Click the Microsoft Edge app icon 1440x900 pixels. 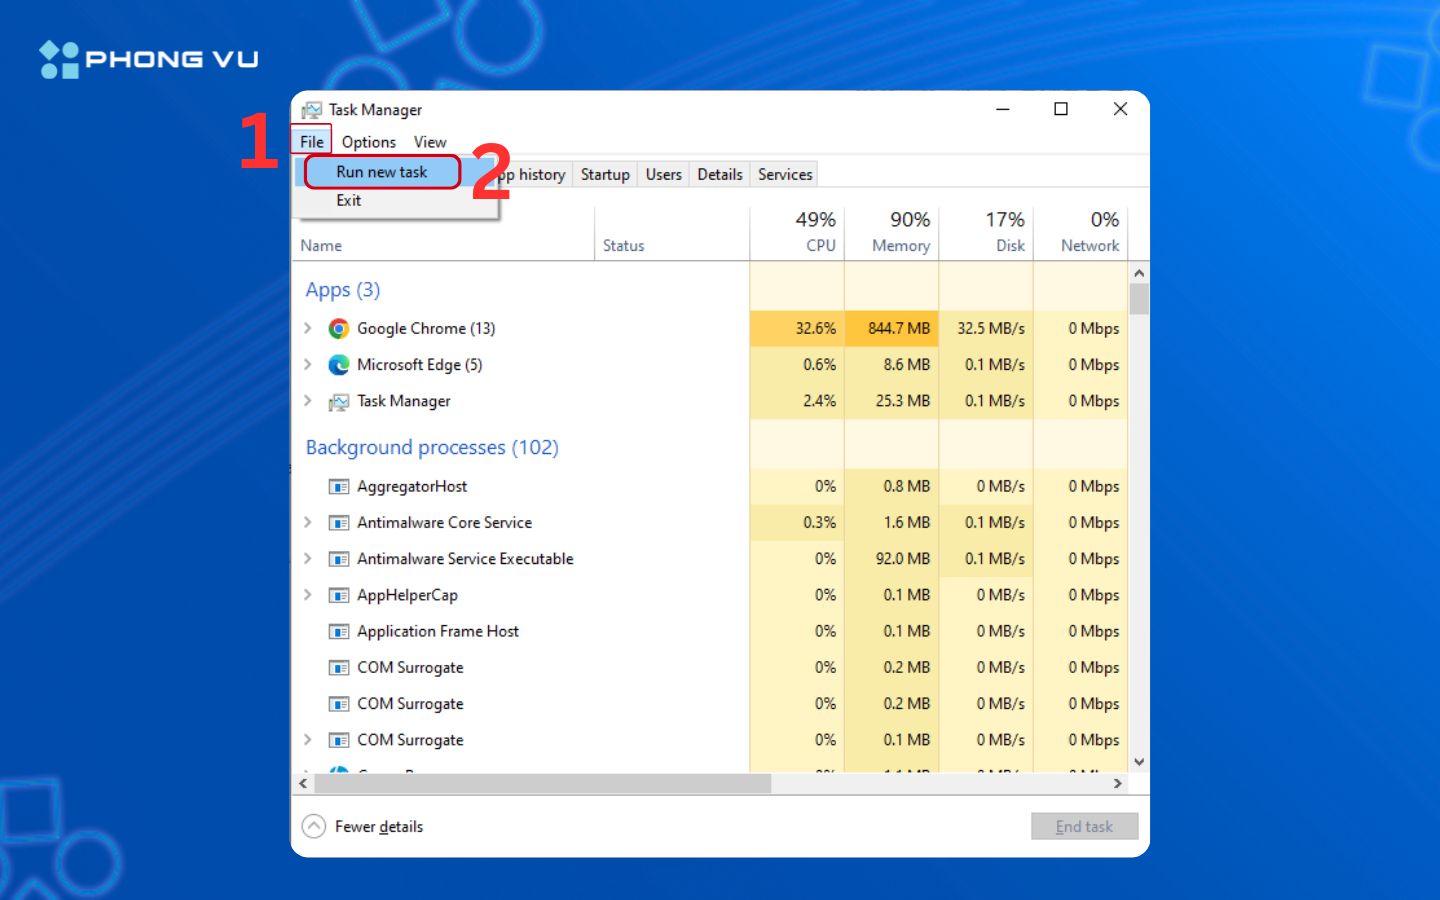(x=339, y=365)
